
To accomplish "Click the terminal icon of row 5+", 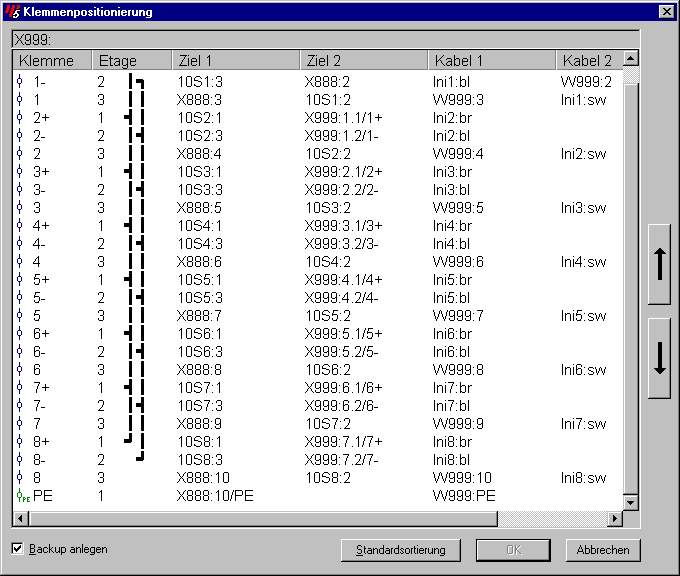I will (x=20, y=280).
